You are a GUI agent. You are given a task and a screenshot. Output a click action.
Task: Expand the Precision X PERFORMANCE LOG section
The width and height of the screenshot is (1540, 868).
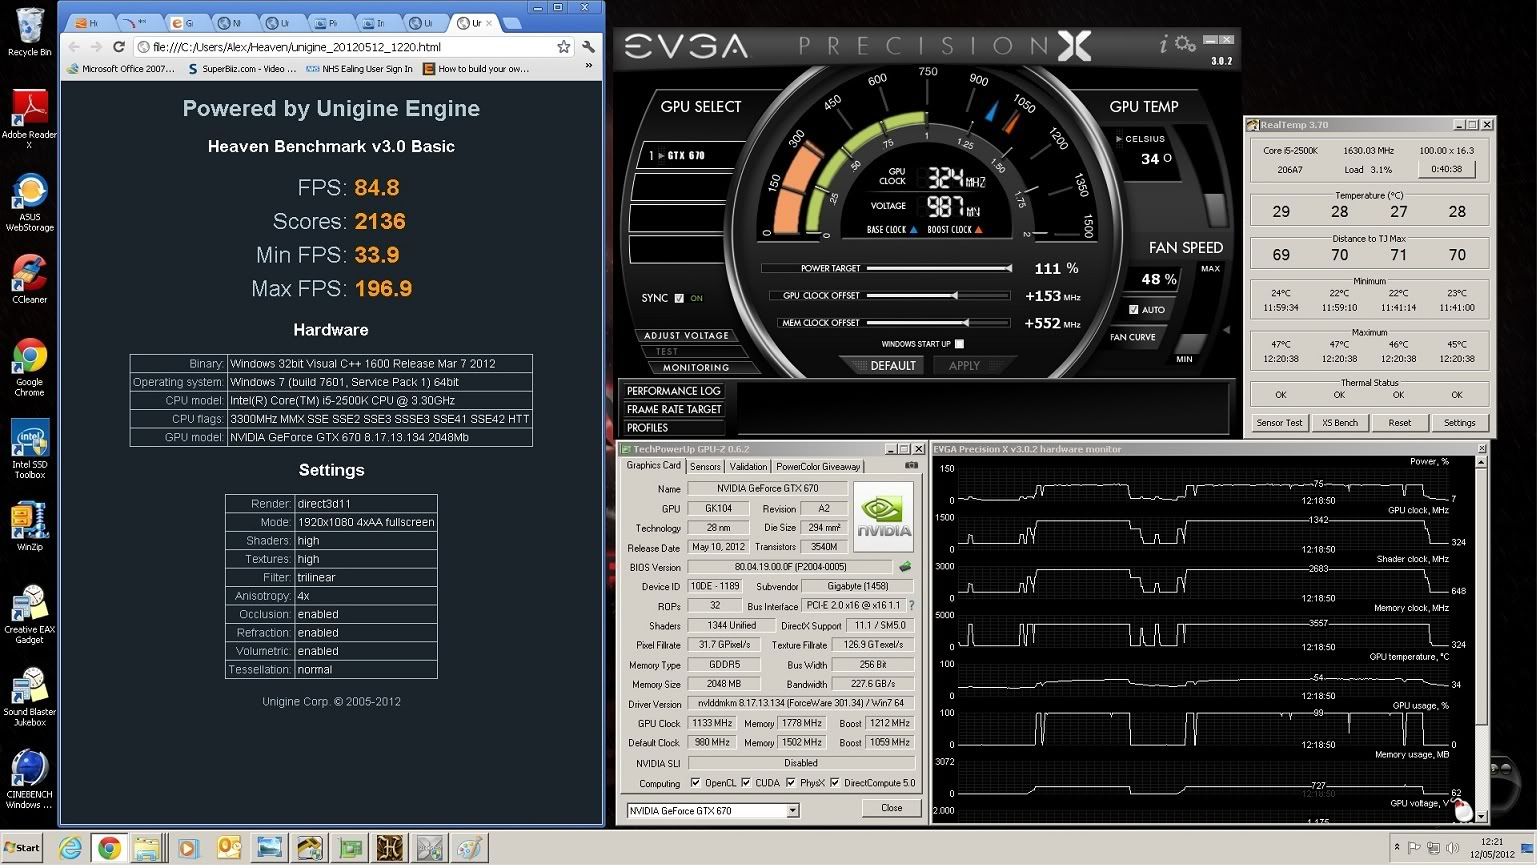673,391
